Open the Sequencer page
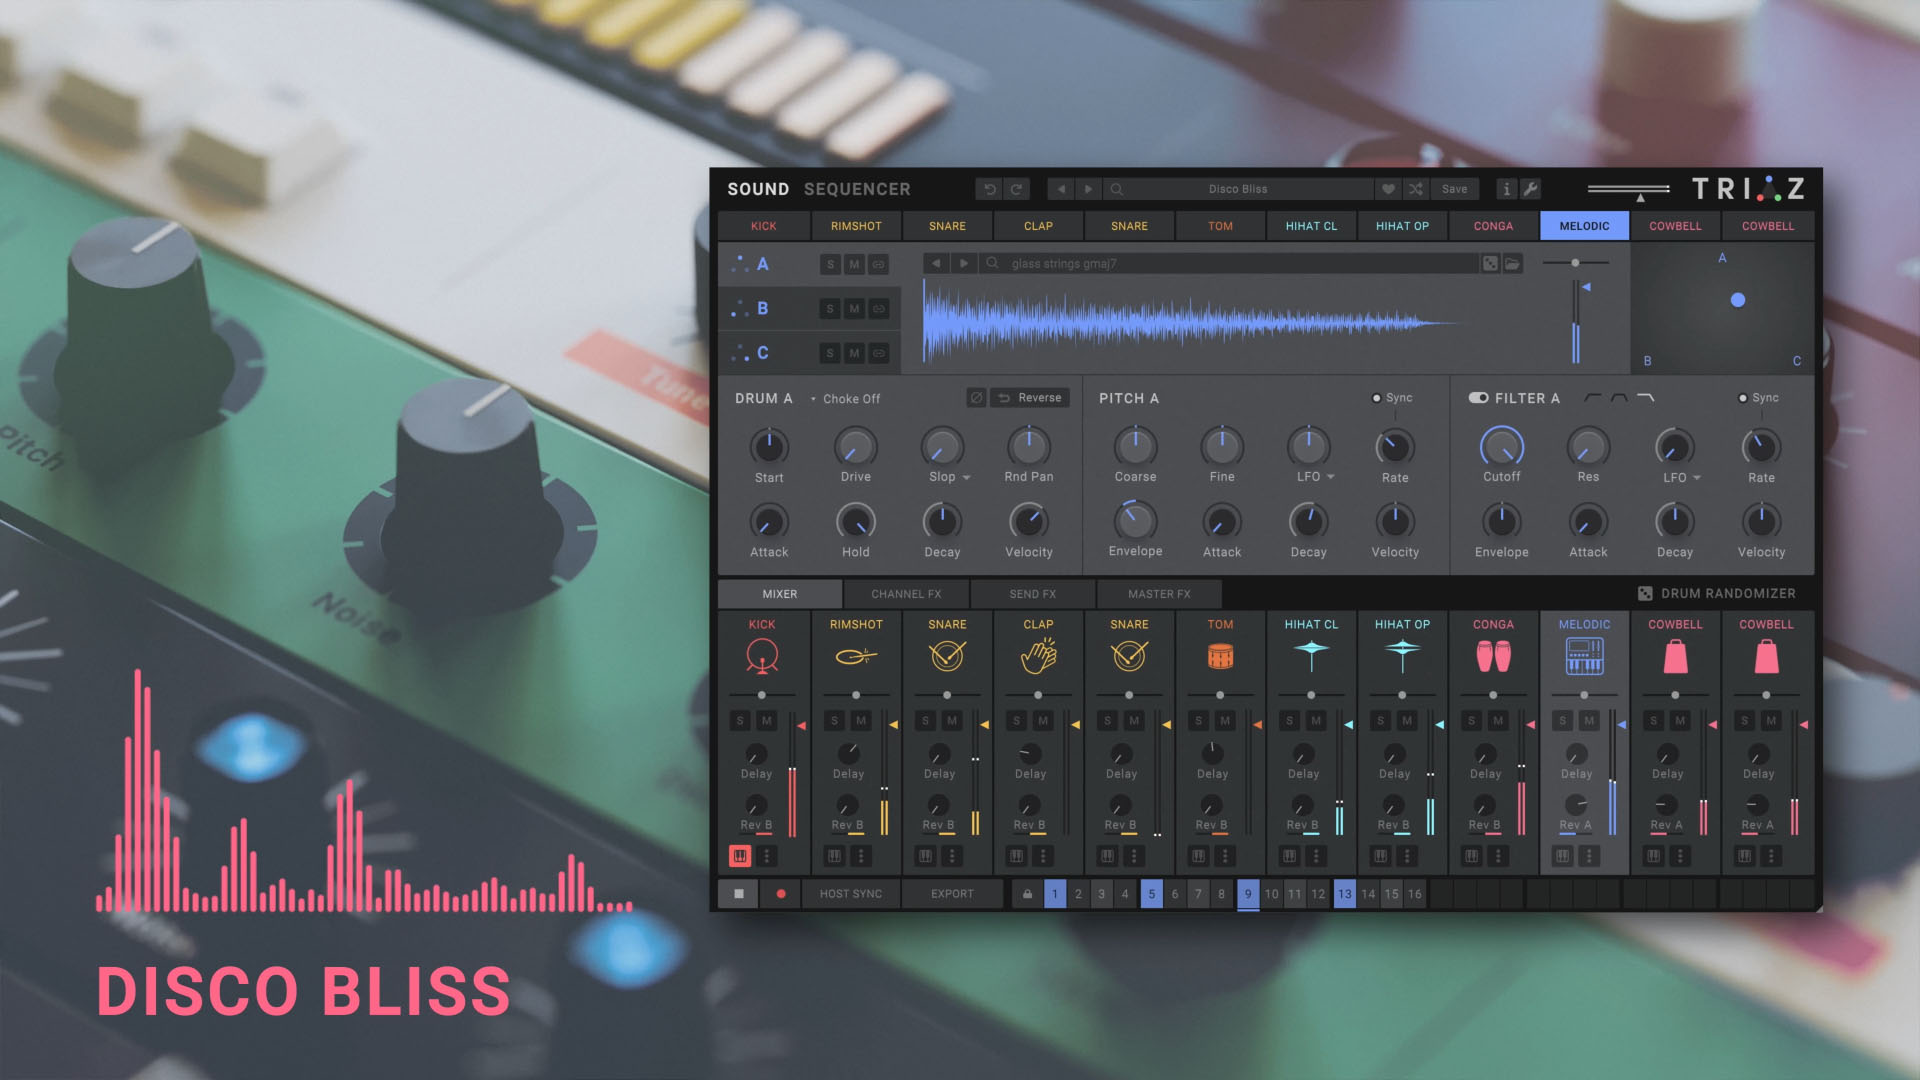1920x1080 pixels. (857, 189)
